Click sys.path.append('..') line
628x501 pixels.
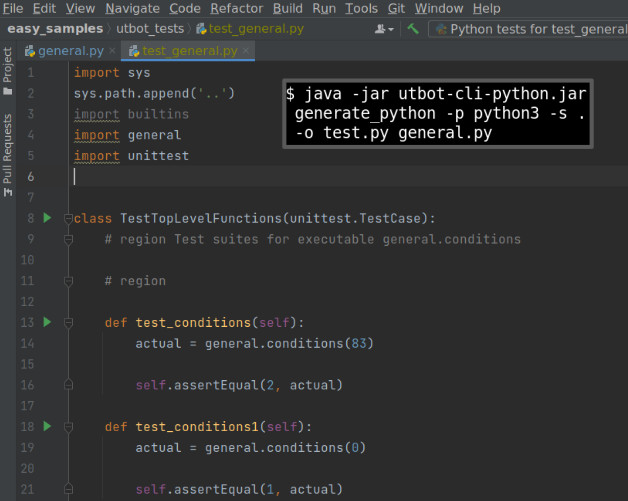tap(154, 93)
